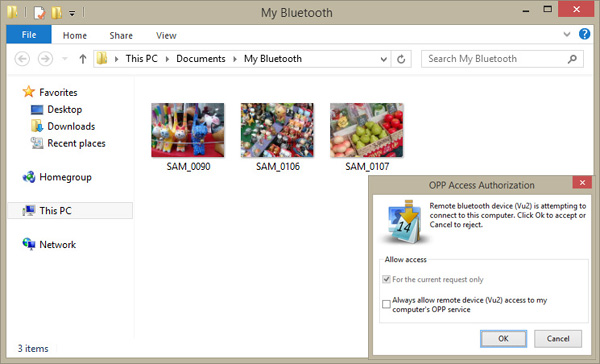The image size is (600, 364).
Task: Open Recent places in the navigation pane
Action: (x=76, y=143)
